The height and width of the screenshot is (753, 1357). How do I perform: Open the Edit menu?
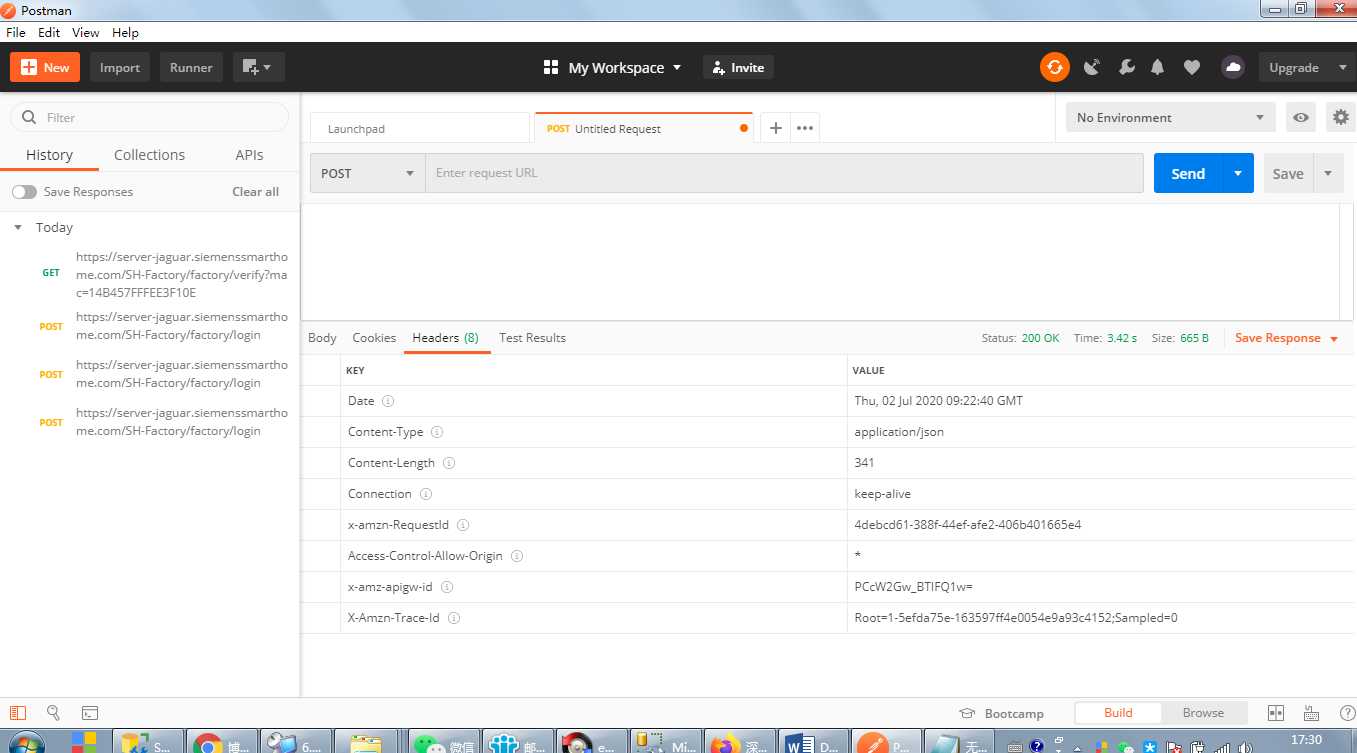[x=49, y=32]
